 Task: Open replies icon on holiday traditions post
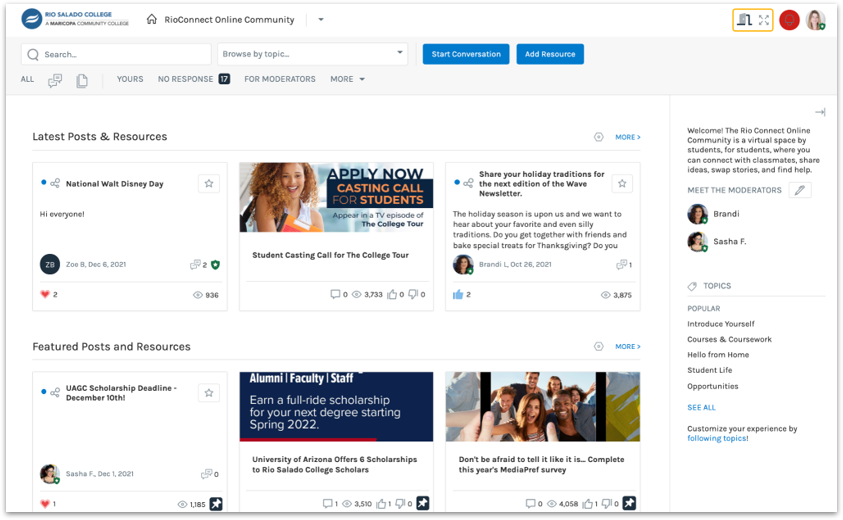point(621,264)
